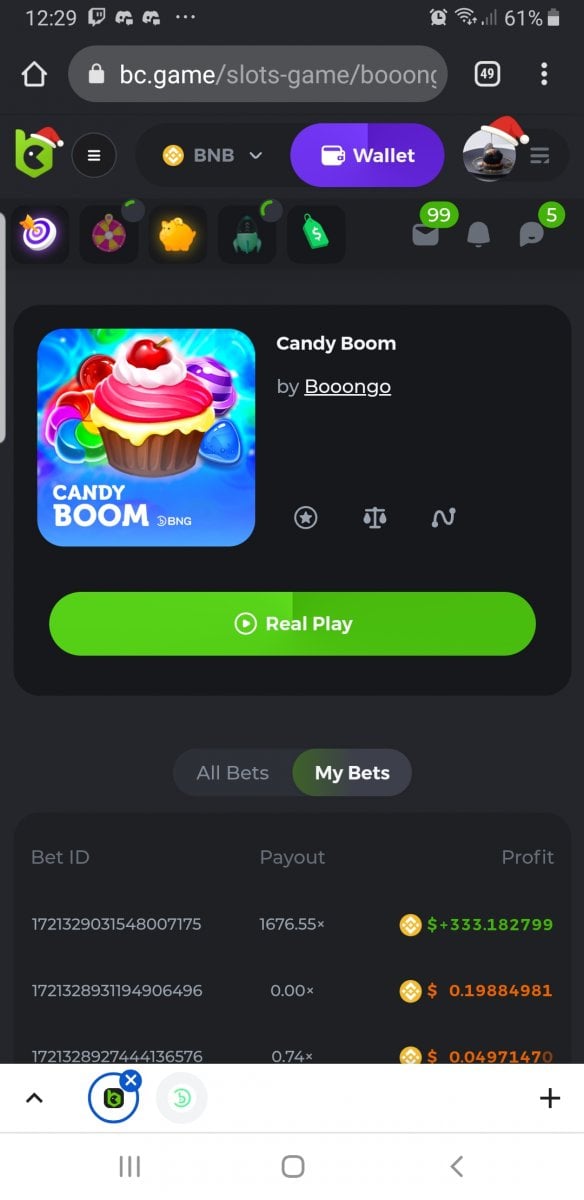
Task: Expand the bottom tab bar chevron
Action: point(34,1098)
